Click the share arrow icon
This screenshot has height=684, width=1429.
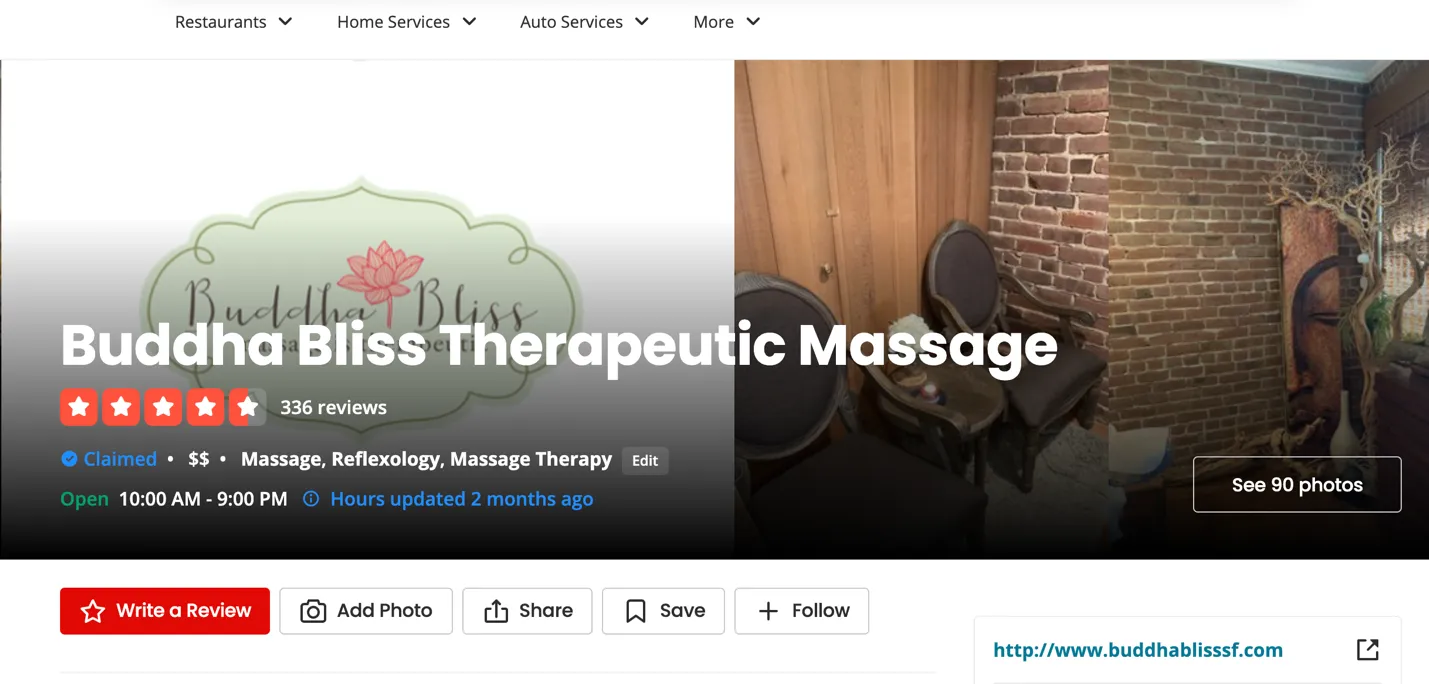tap(496, 611)
